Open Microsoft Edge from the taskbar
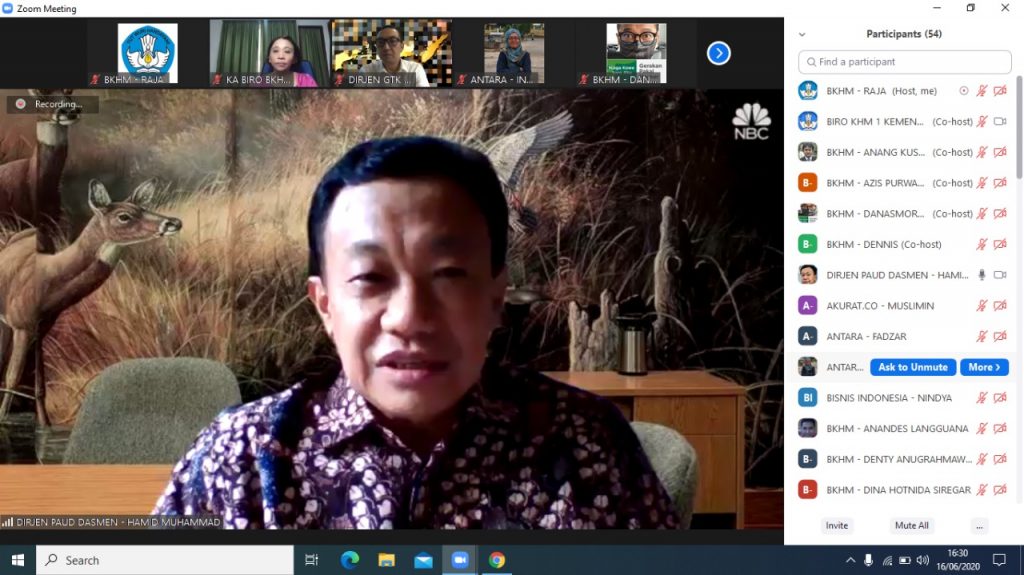Viewport: 1024px width, 575px height. click(x=350, y=560)
